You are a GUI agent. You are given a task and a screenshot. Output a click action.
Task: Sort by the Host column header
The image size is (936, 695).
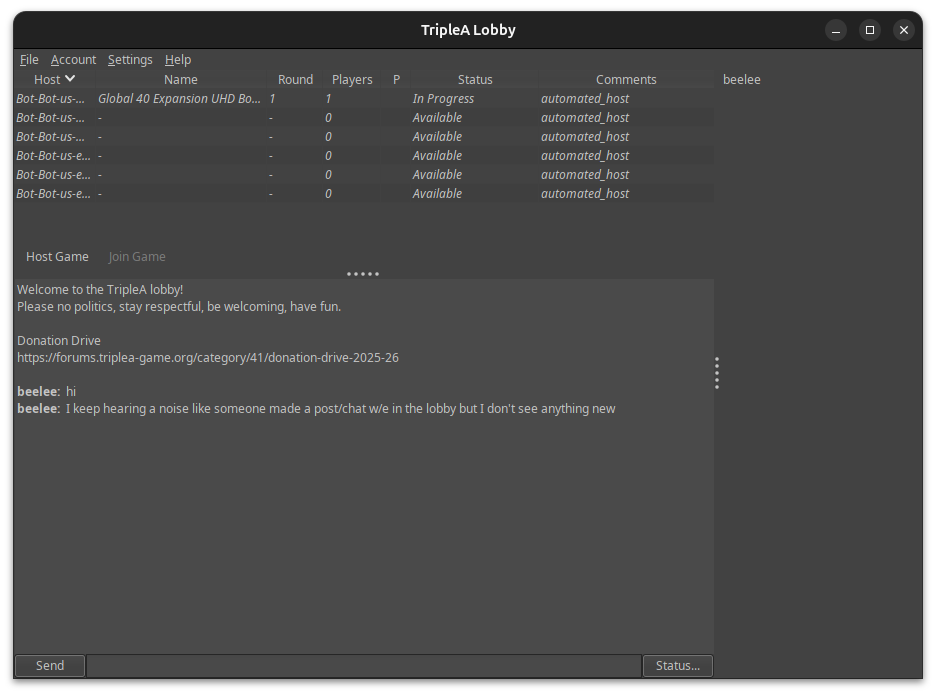pyautogui.click(x=54, y=79)
